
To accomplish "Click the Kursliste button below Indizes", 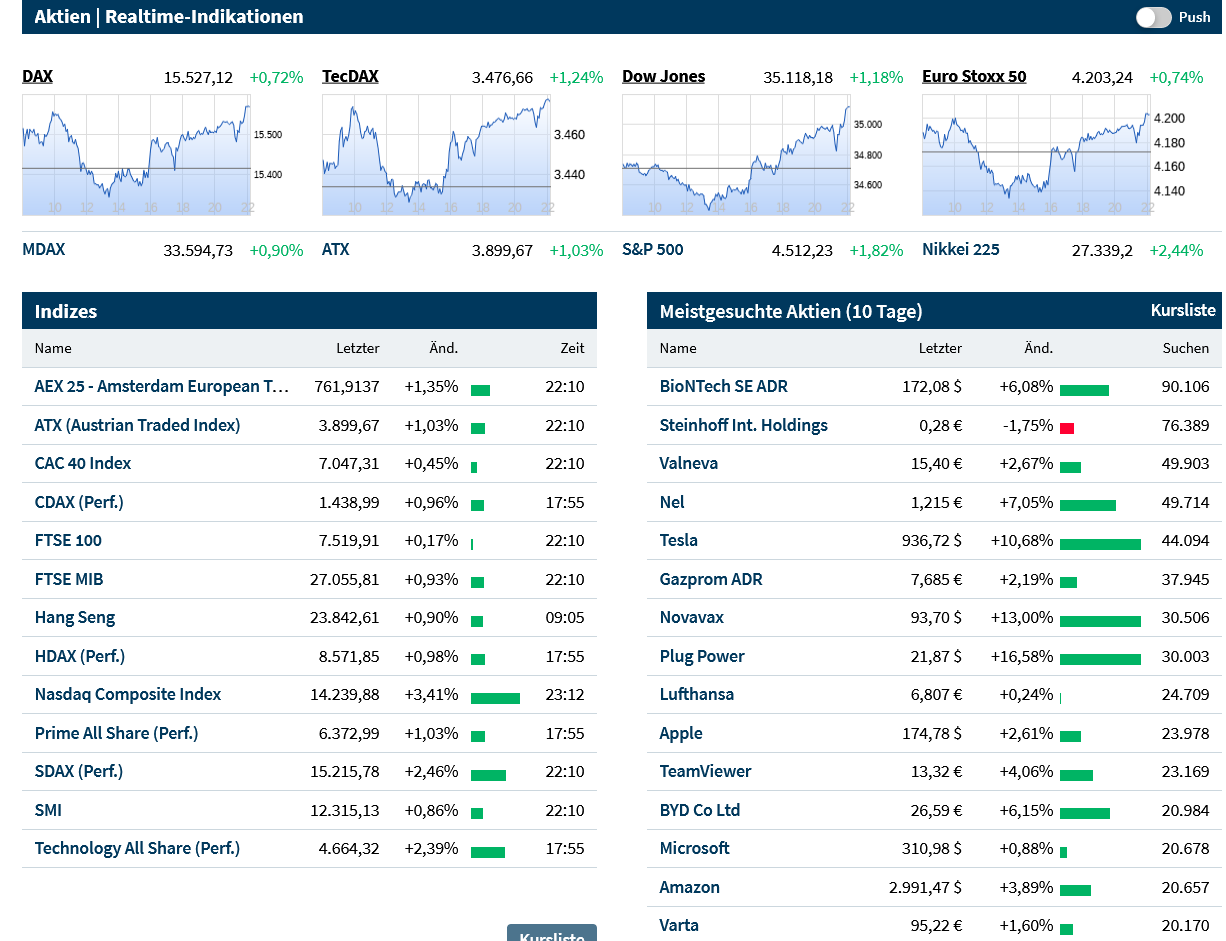I will tap(552, 933).
